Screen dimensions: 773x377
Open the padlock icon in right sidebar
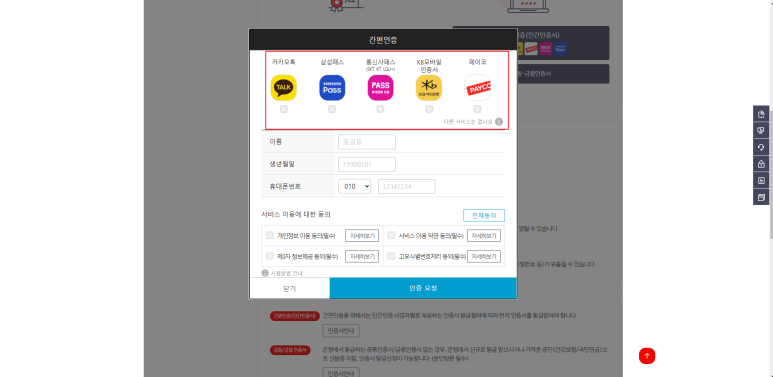[x=761, y=164]
